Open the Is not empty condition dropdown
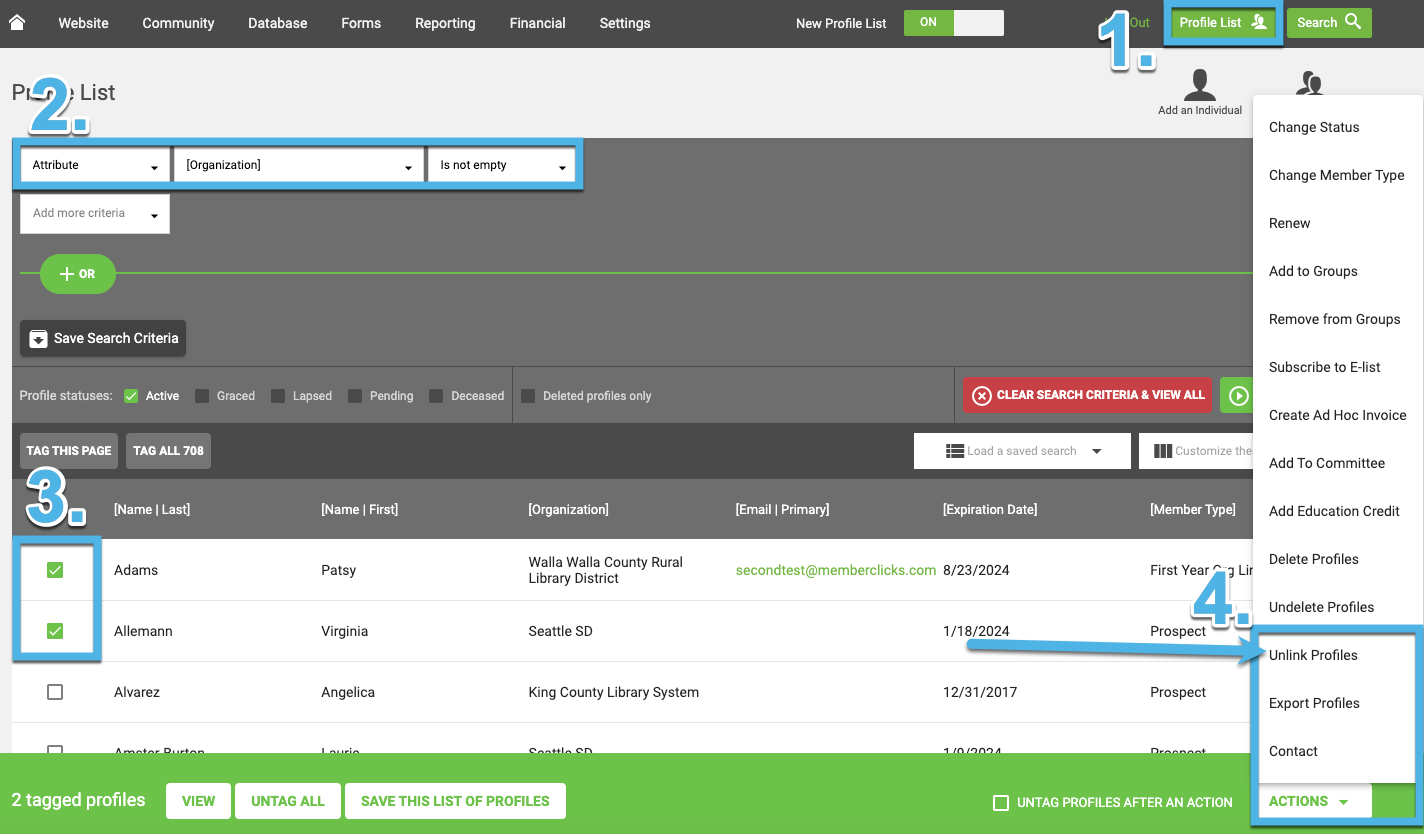The width and height of the screenshot is (1424, 834). (502, 164)
